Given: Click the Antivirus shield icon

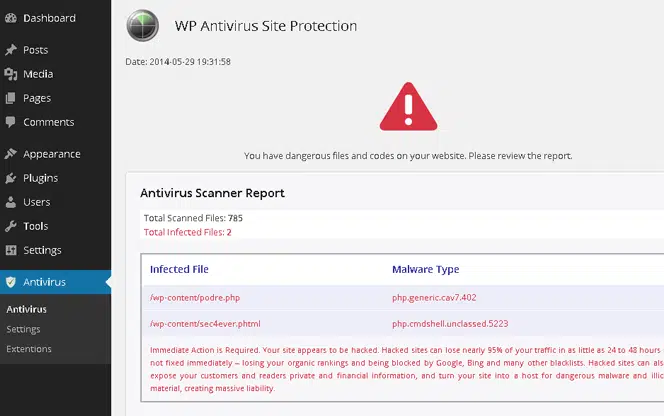Looking at the screenshot, I should 11,282.
